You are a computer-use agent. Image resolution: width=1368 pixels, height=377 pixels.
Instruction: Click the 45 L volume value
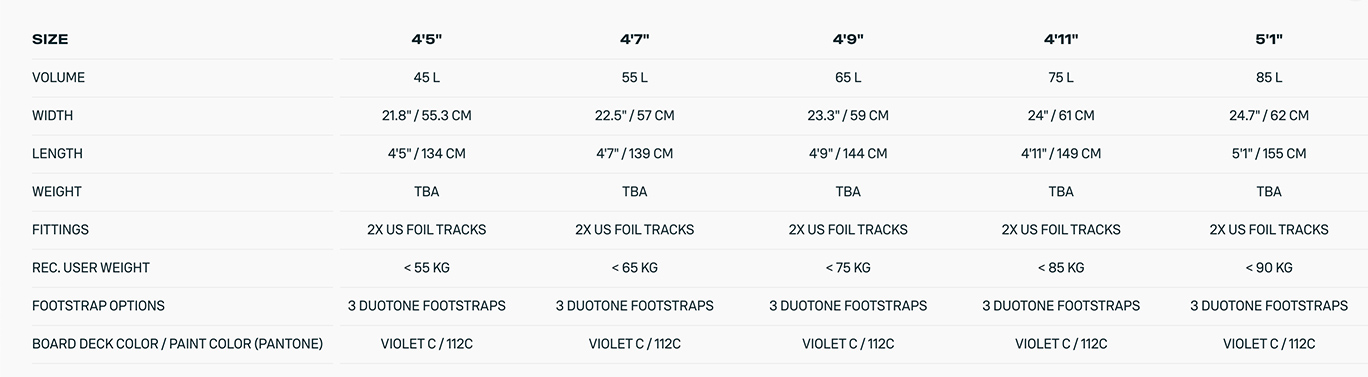click(426, 77)
